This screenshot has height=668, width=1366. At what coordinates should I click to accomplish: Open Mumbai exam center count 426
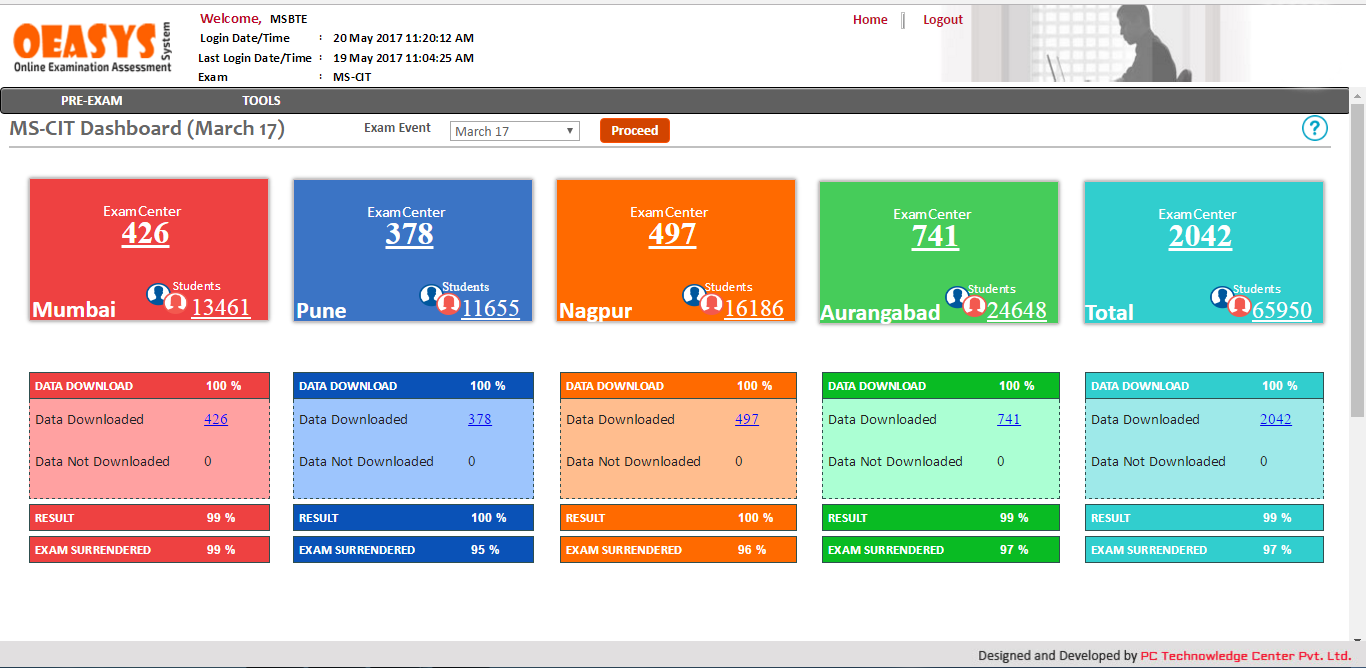tap(146, 234)
